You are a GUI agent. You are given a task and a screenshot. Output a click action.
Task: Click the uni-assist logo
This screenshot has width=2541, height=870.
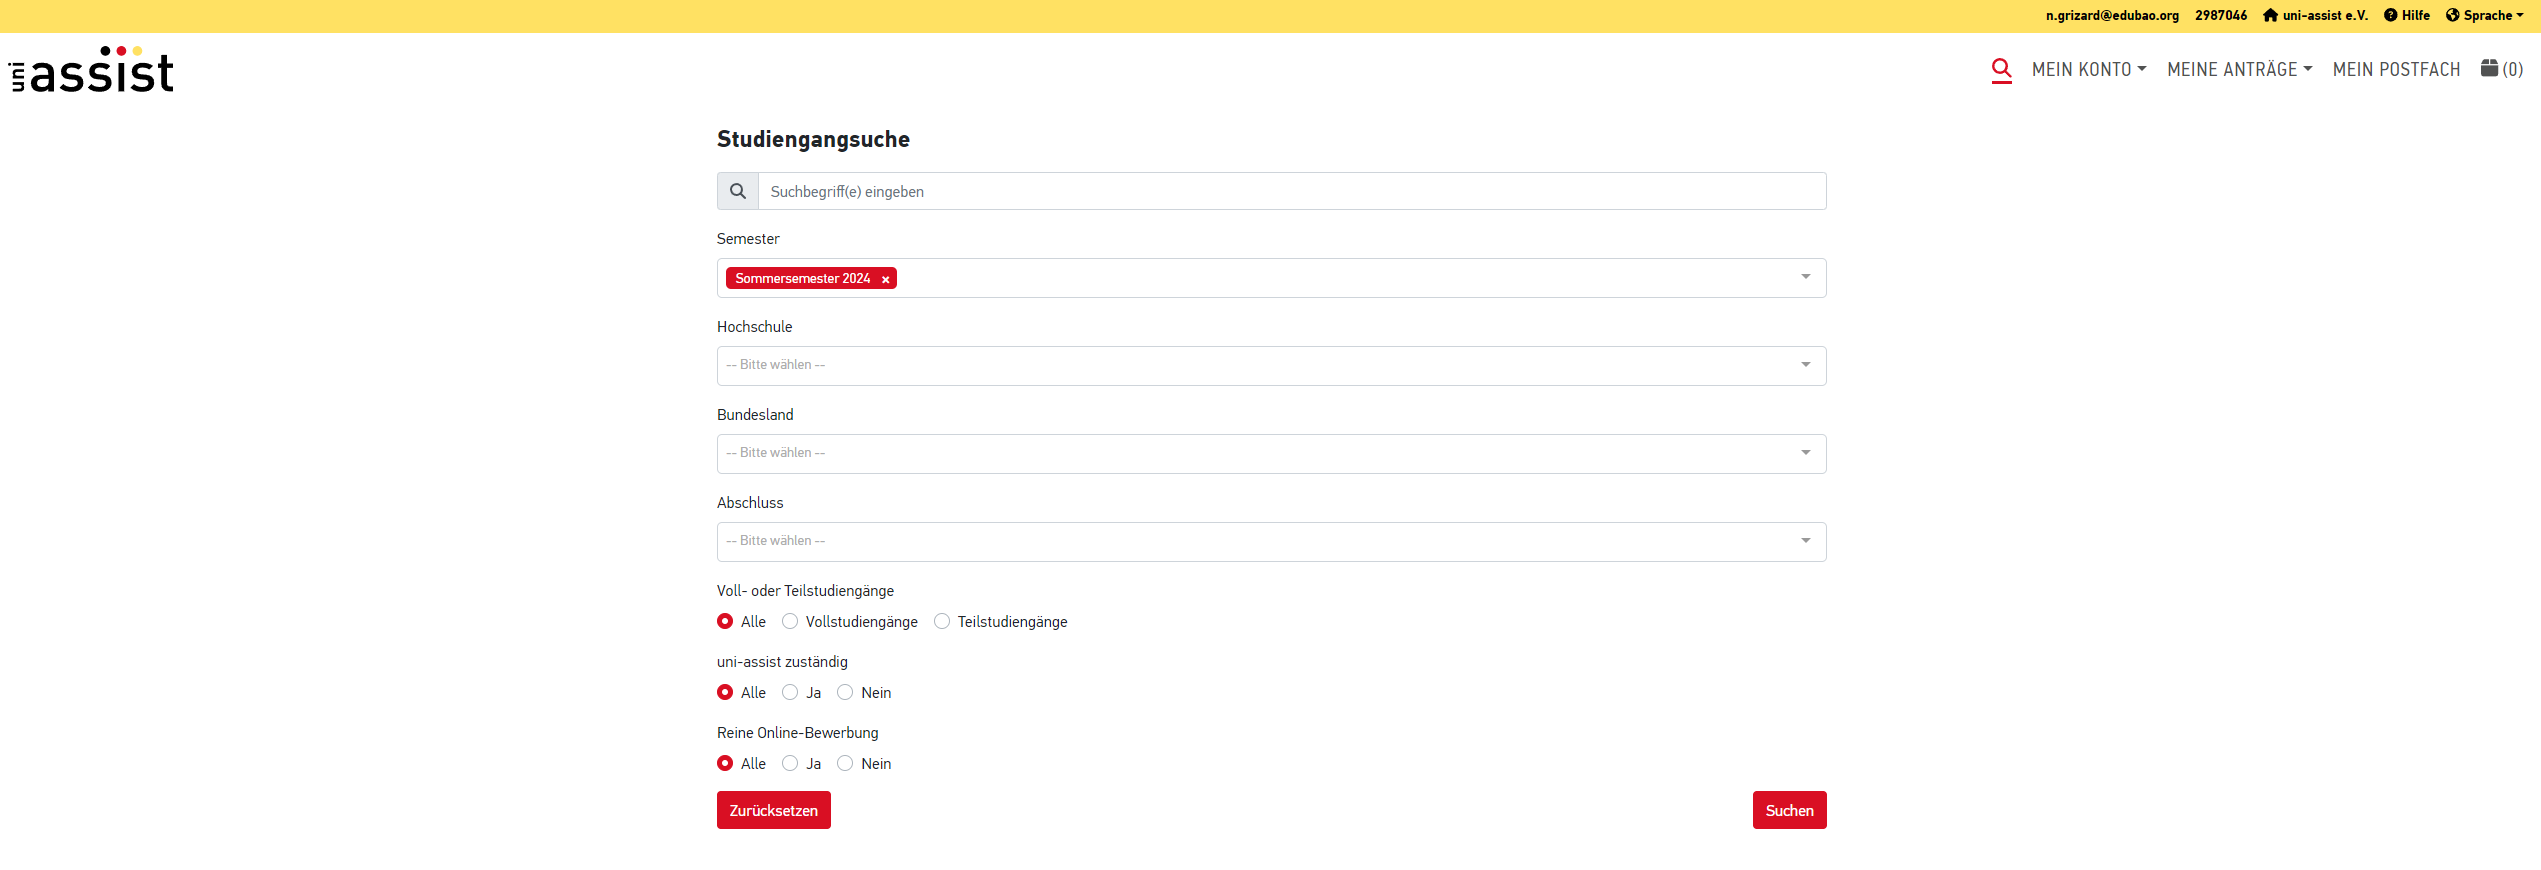pyautogui.click(x=92, y=70)
